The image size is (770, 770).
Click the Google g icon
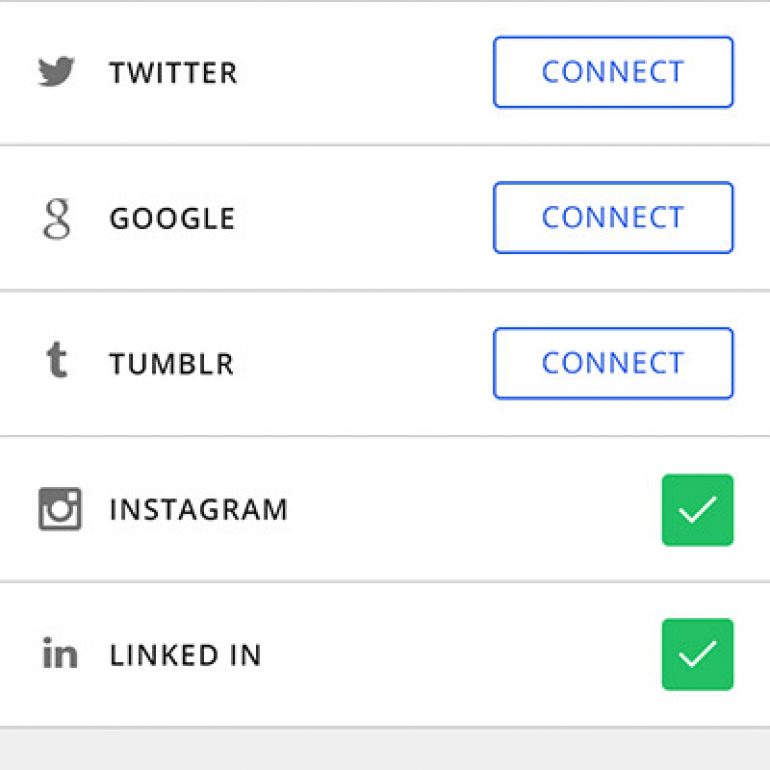coord(57,219)
